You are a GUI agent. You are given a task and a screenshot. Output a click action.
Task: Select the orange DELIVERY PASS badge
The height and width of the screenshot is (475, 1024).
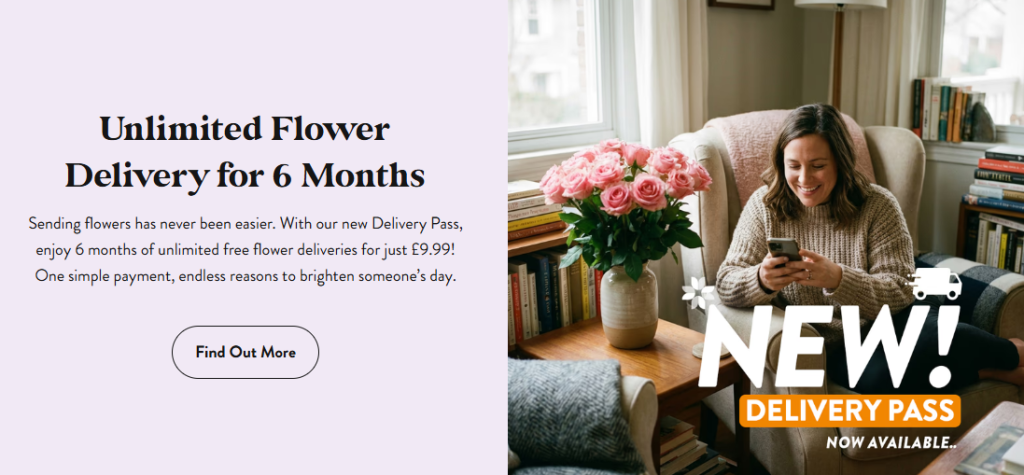(850, 411)
